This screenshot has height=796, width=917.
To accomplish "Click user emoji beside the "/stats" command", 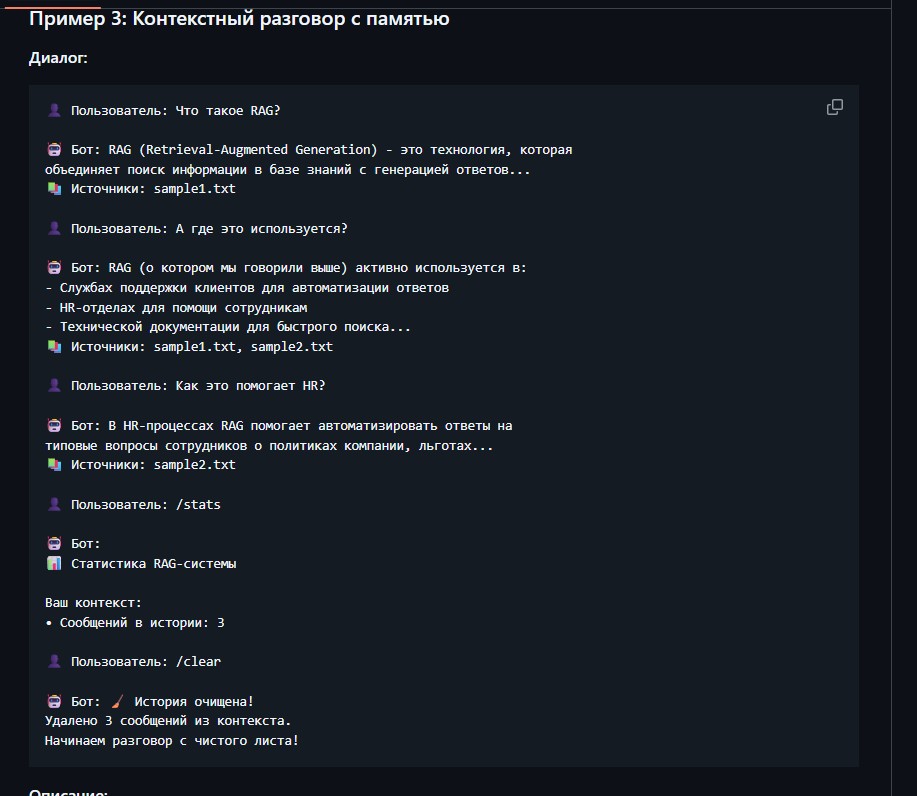I will (54, 505).
